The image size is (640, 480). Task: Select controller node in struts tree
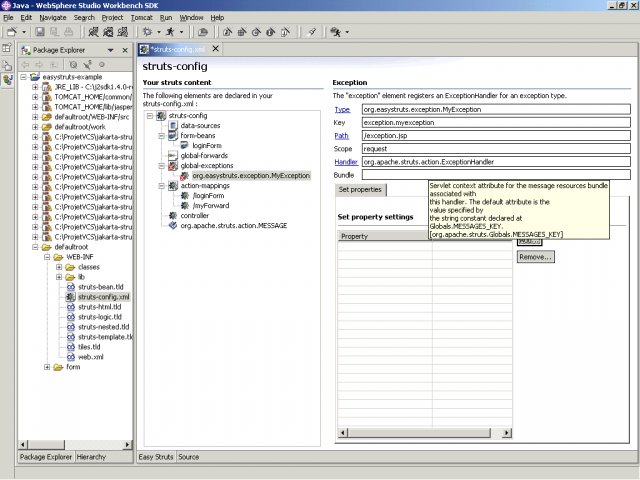pyautogui.click(x=195, y=216)
